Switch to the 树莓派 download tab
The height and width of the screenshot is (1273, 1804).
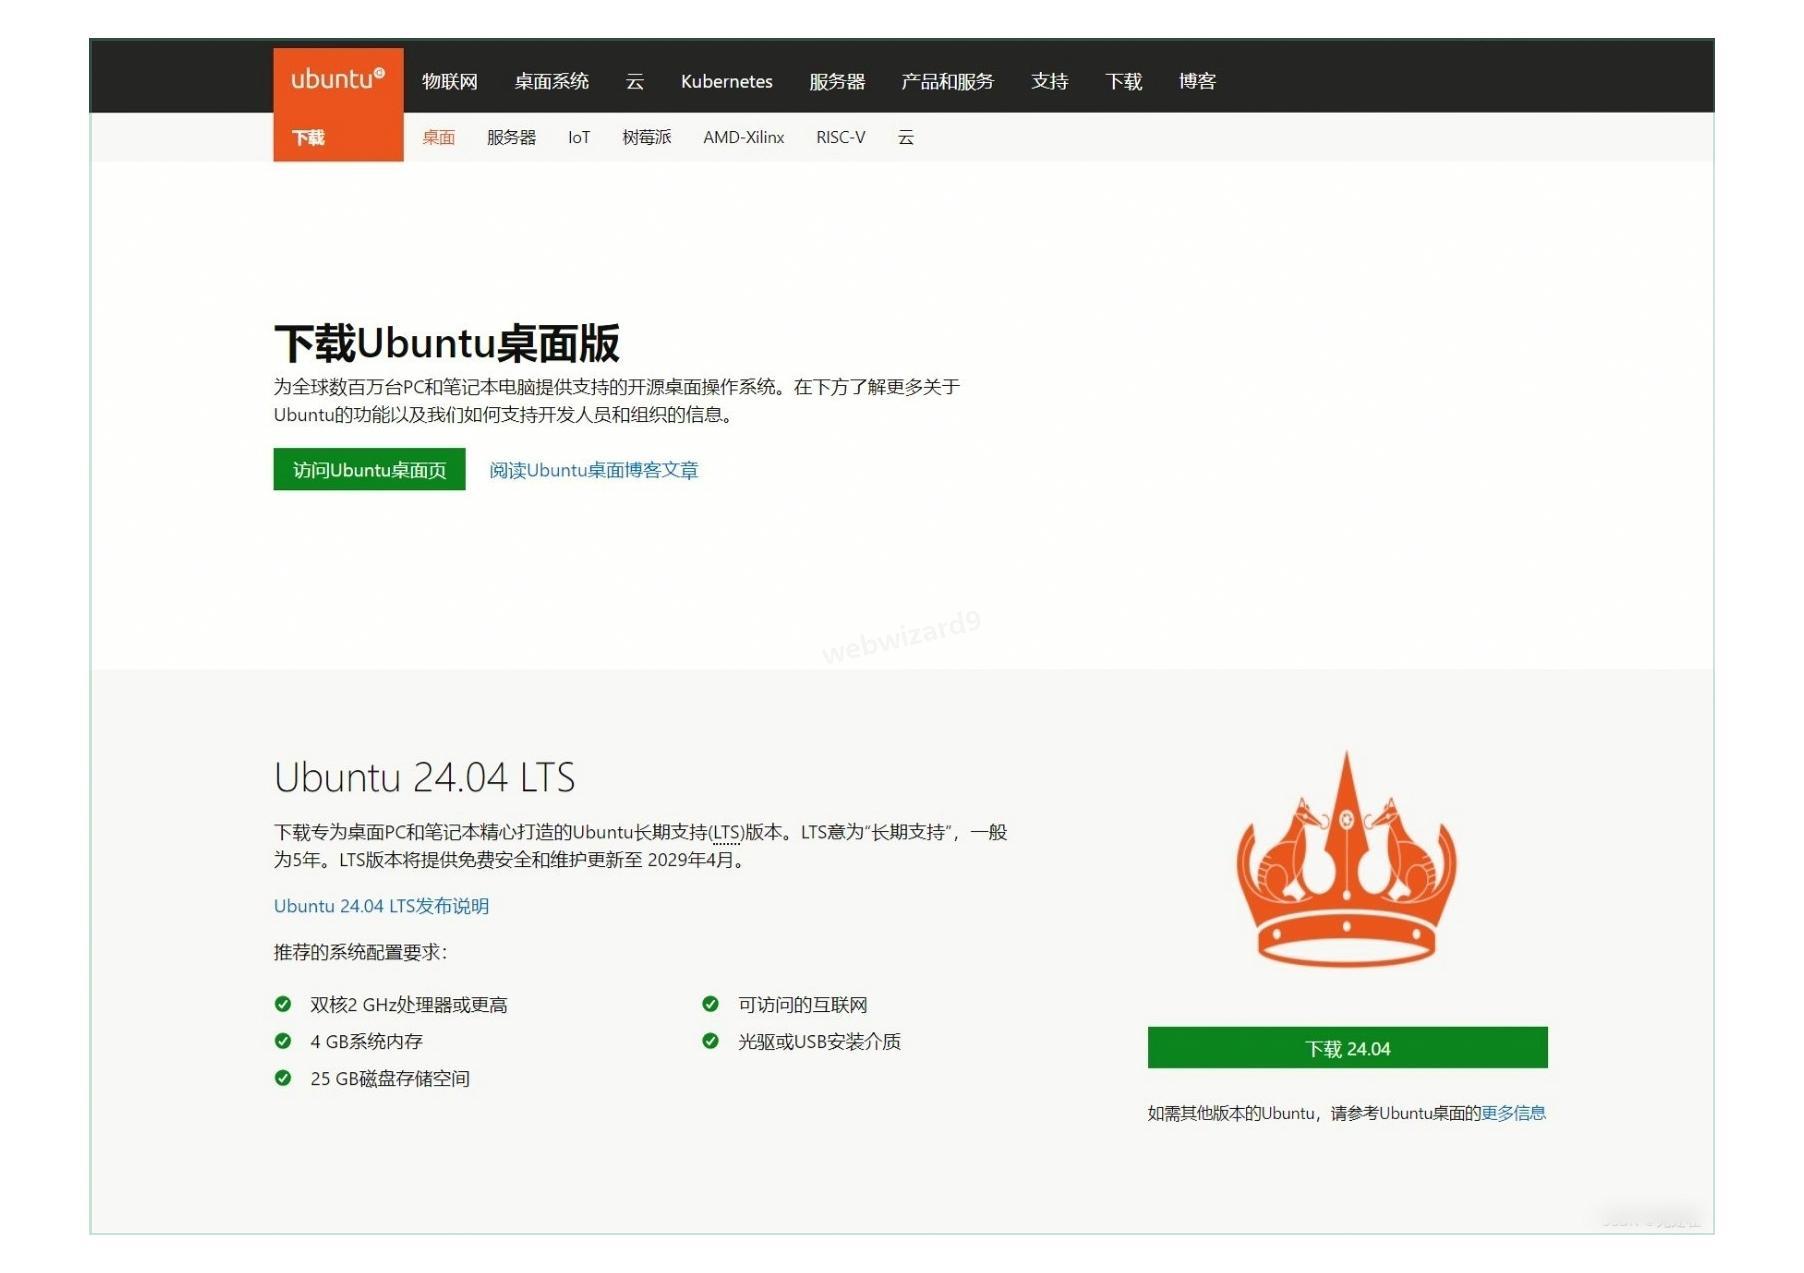pos(647,137)
